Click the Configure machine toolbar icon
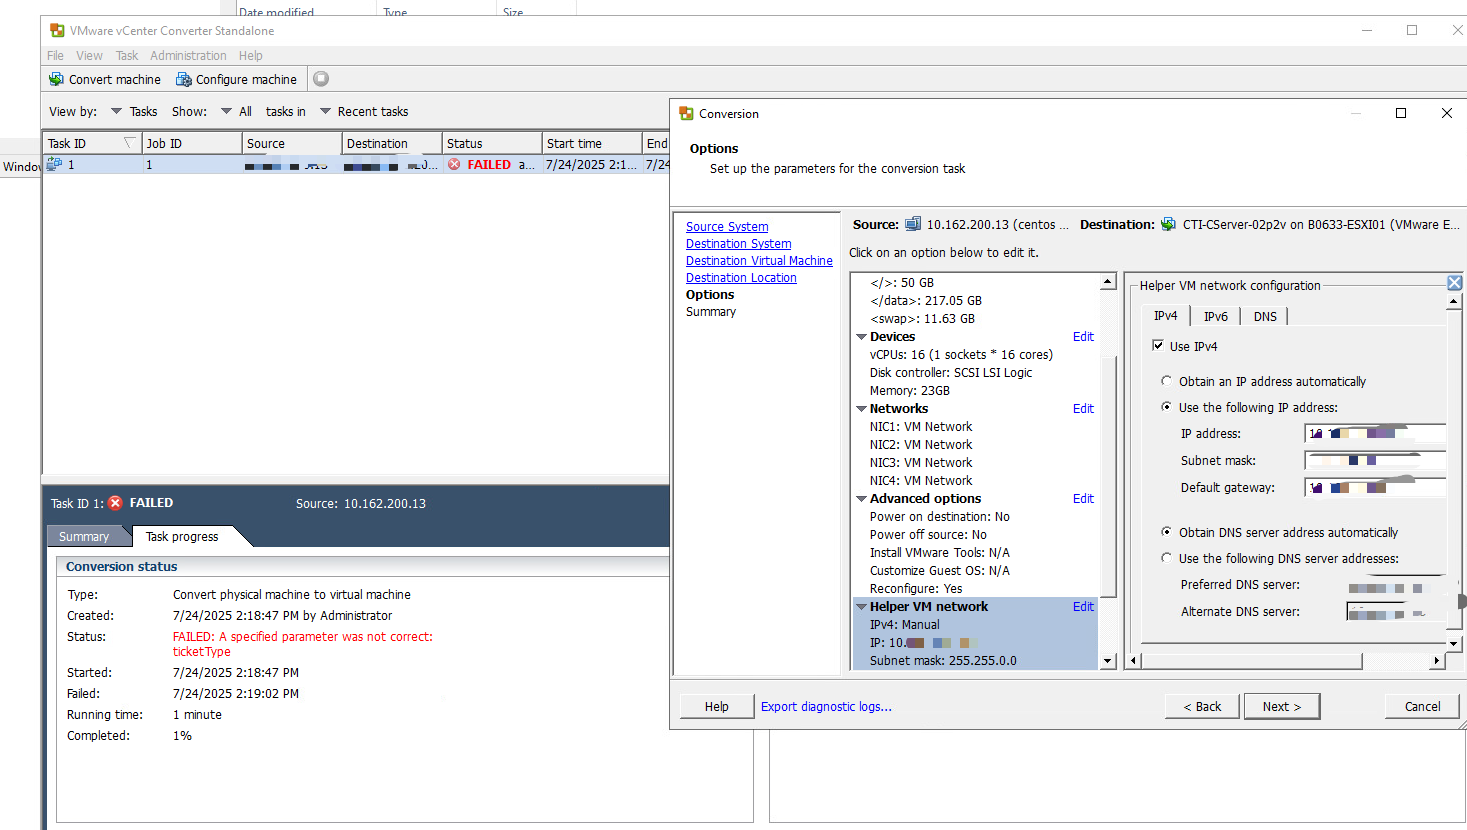The image size is (1467, 830). coord(184,79)
